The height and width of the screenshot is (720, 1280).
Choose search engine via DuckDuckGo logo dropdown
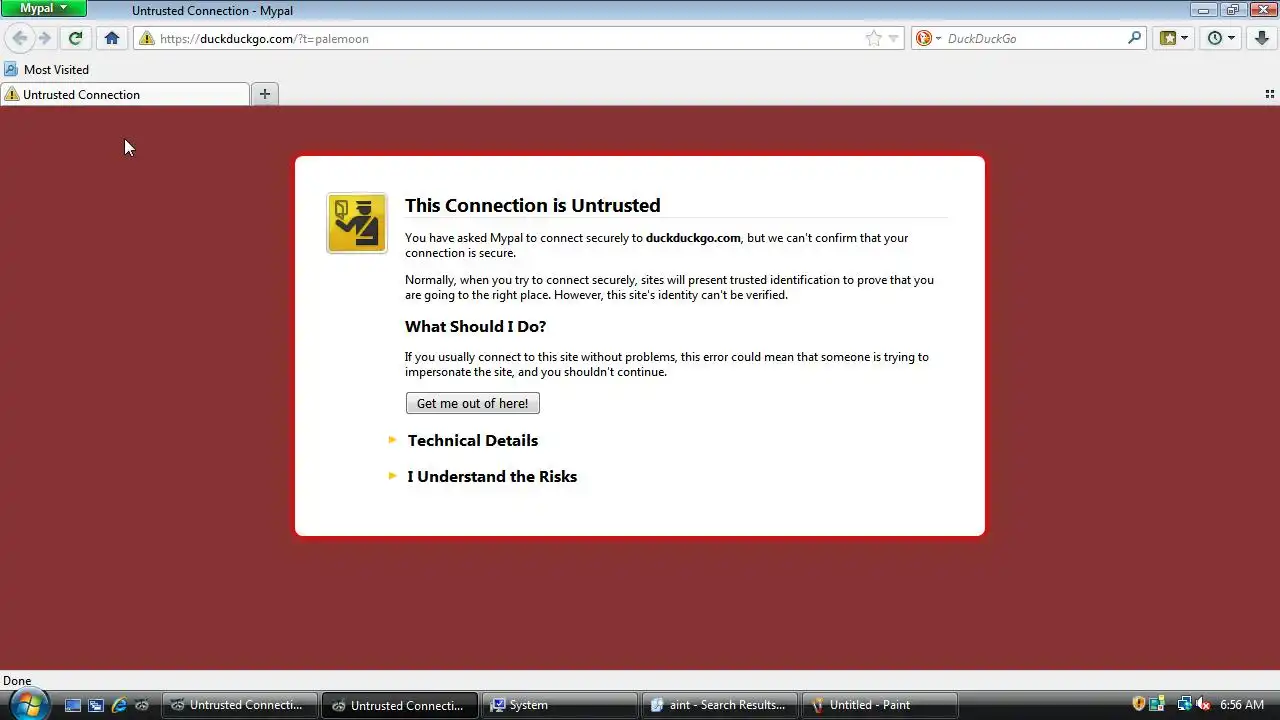pos(928,38)
